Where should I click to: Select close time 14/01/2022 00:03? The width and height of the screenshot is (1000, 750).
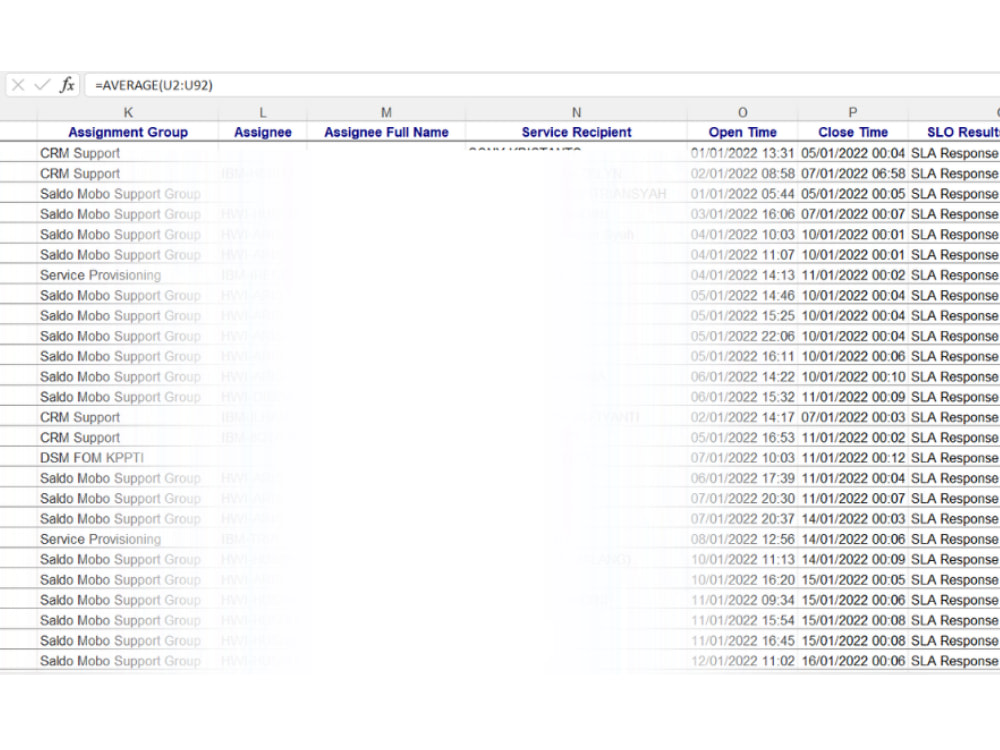(853, 518)
